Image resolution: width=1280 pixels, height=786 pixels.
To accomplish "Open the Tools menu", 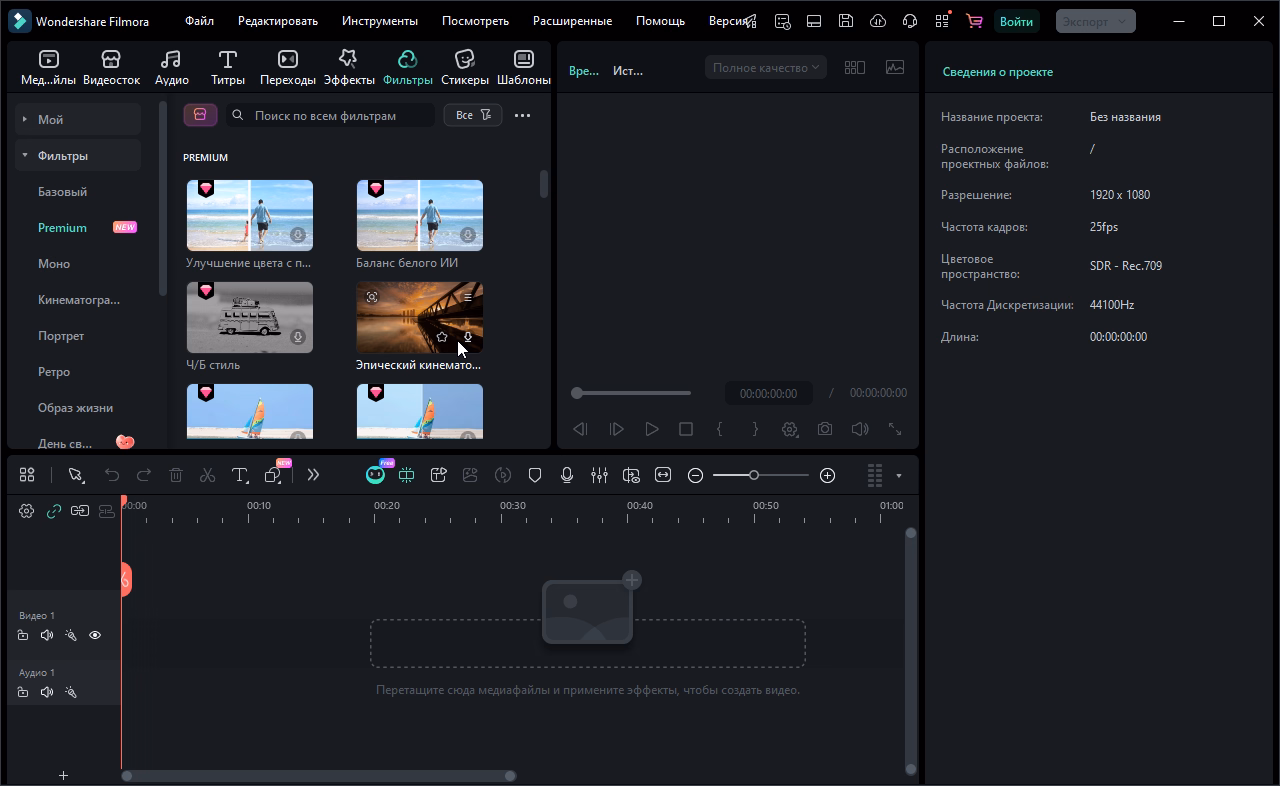I will pyautogui.click(x=379, y=21).
